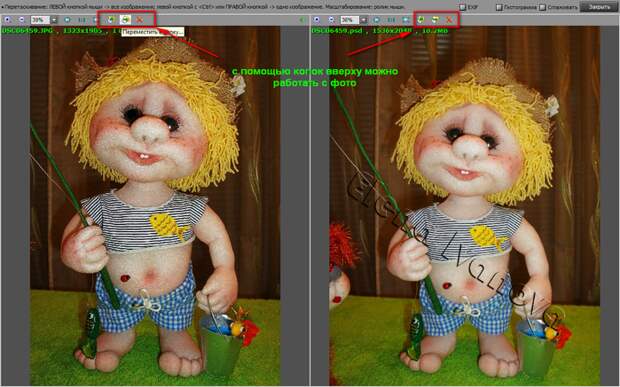Open zoom percentage dropdown for left image

point(54,20)
